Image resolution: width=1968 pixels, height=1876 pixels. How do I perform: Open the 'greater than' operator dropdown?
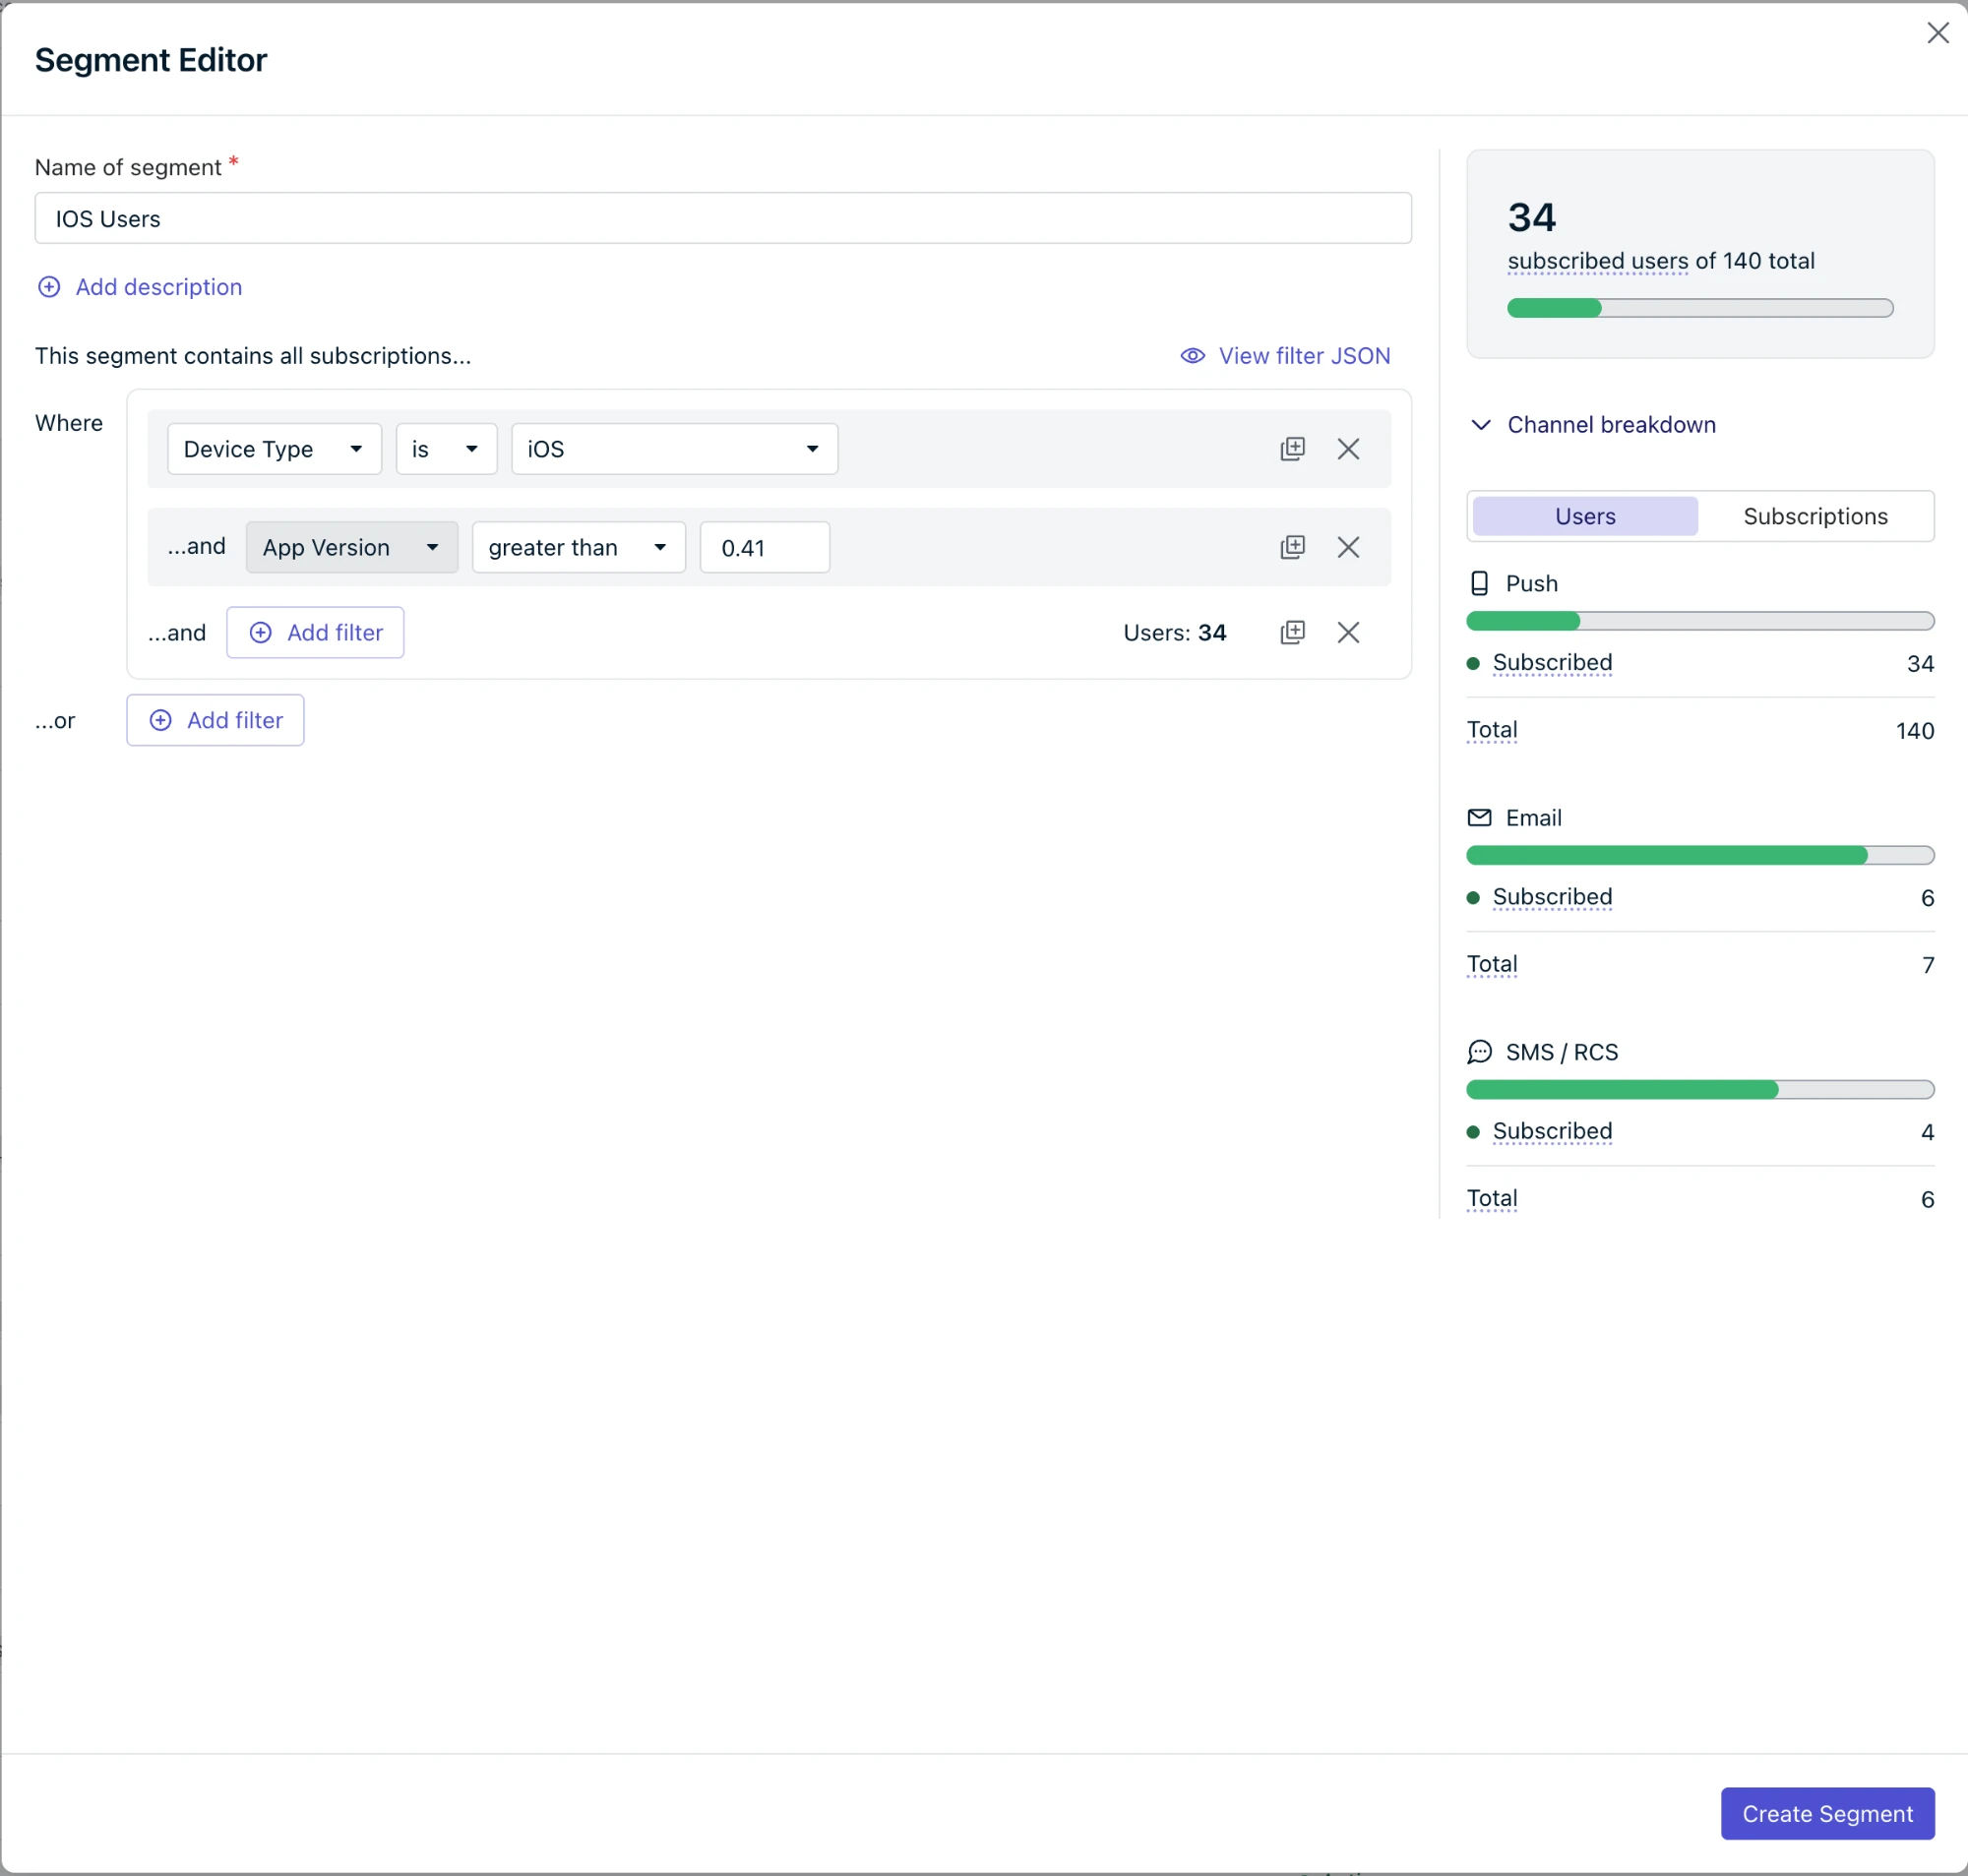point(578,547)
